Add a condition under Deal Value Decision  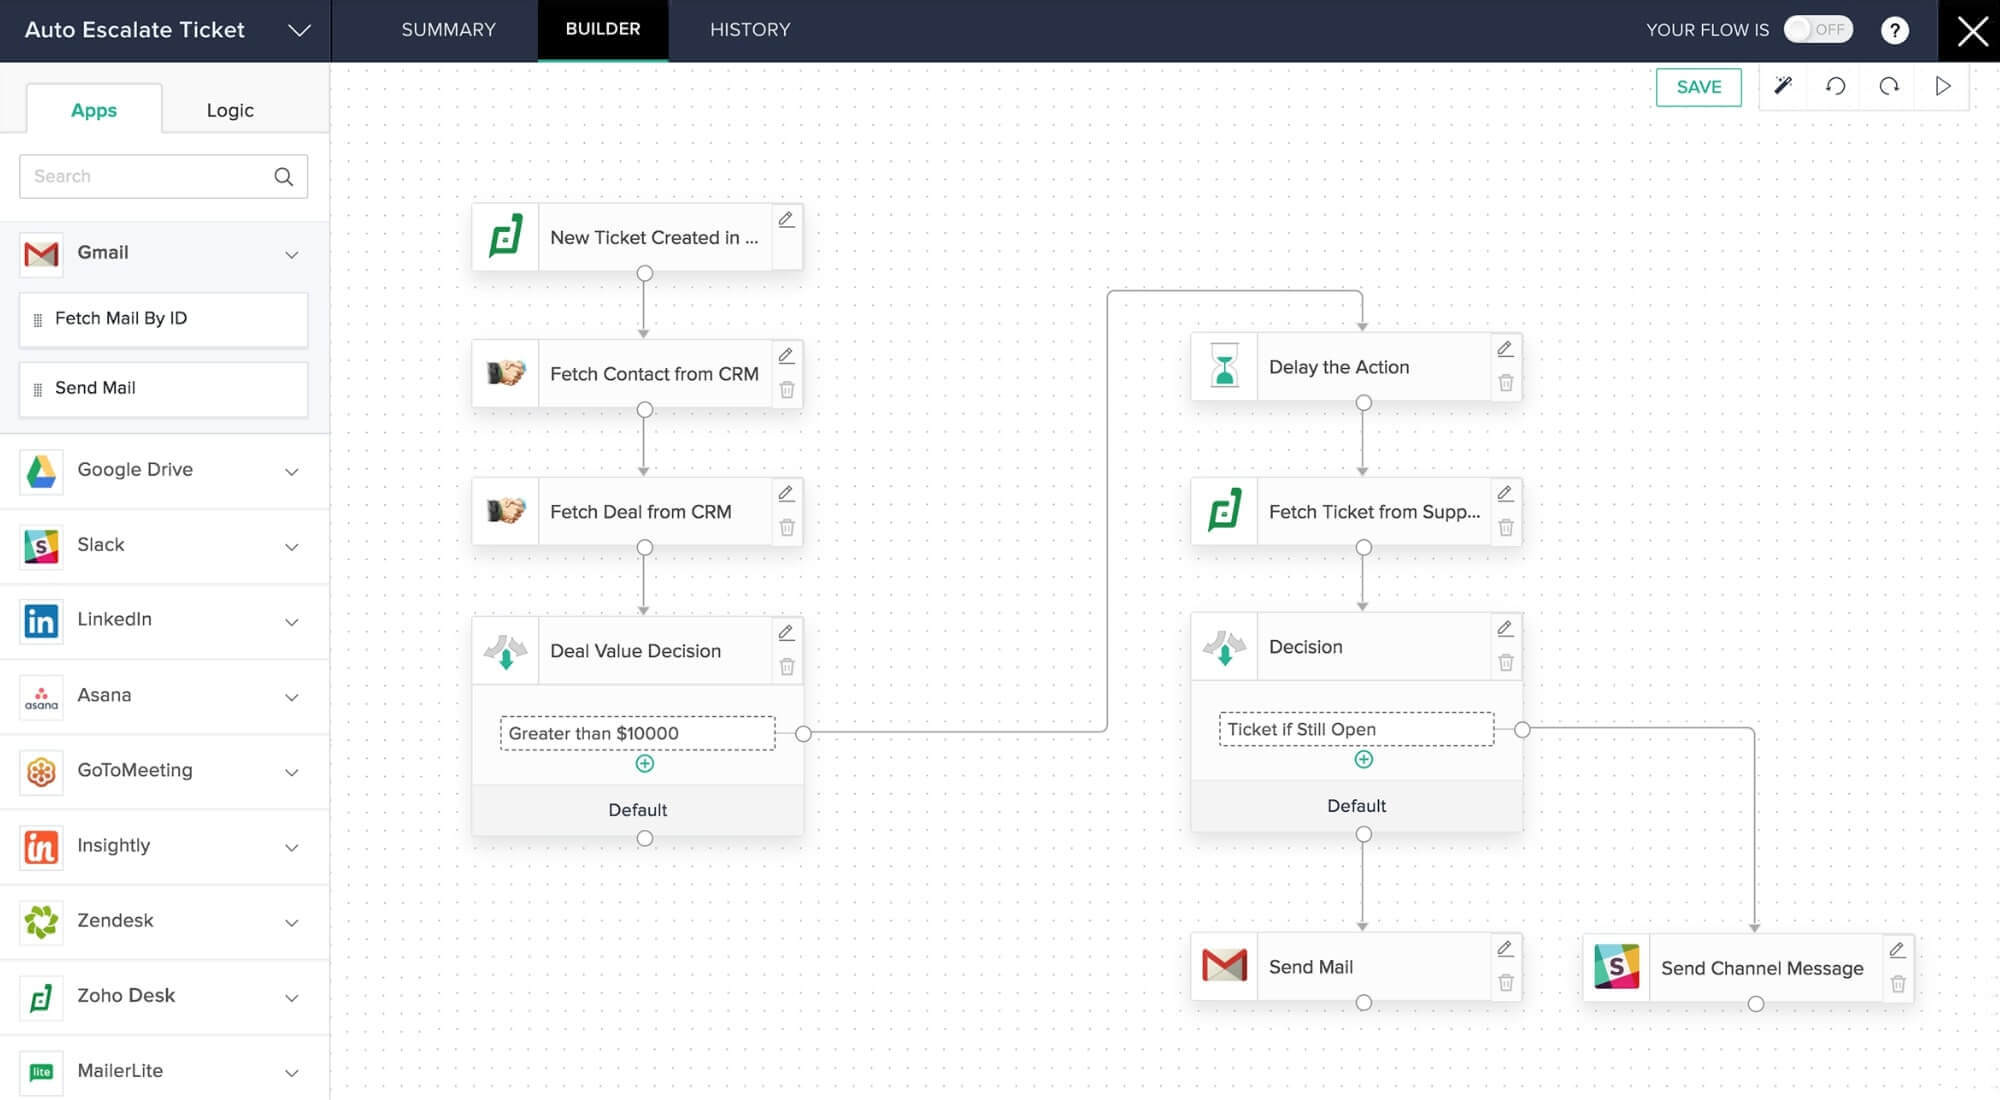[x=645, y=763]
